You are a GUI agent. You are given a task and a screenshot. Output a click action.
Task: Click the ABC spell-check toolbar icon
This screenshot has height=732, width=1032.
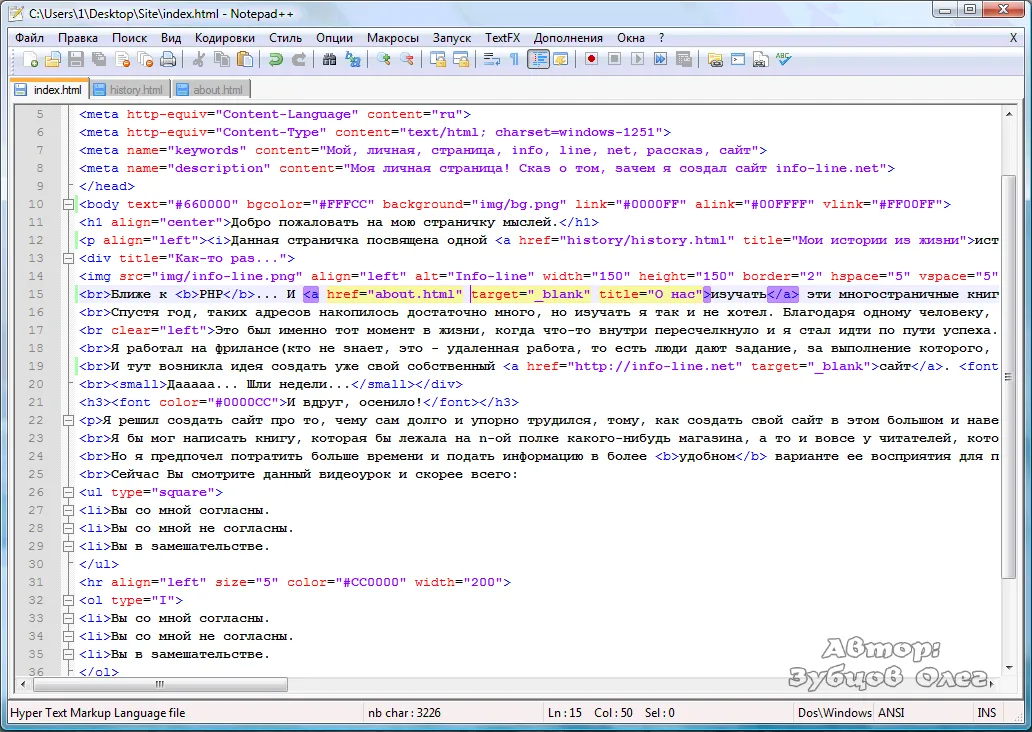783,60
